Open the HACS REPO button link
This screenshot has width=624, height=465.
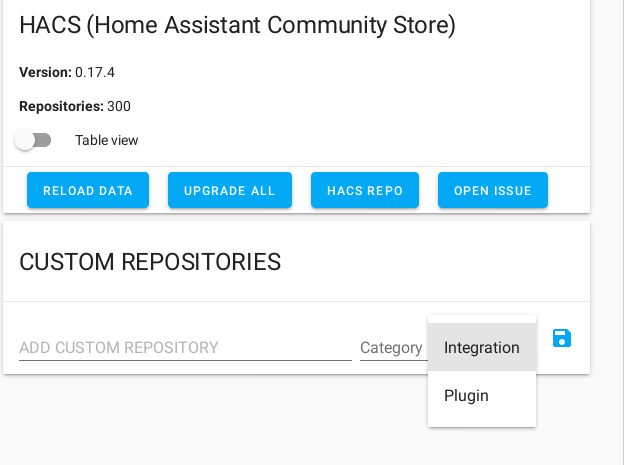click(x=365, y=190)
